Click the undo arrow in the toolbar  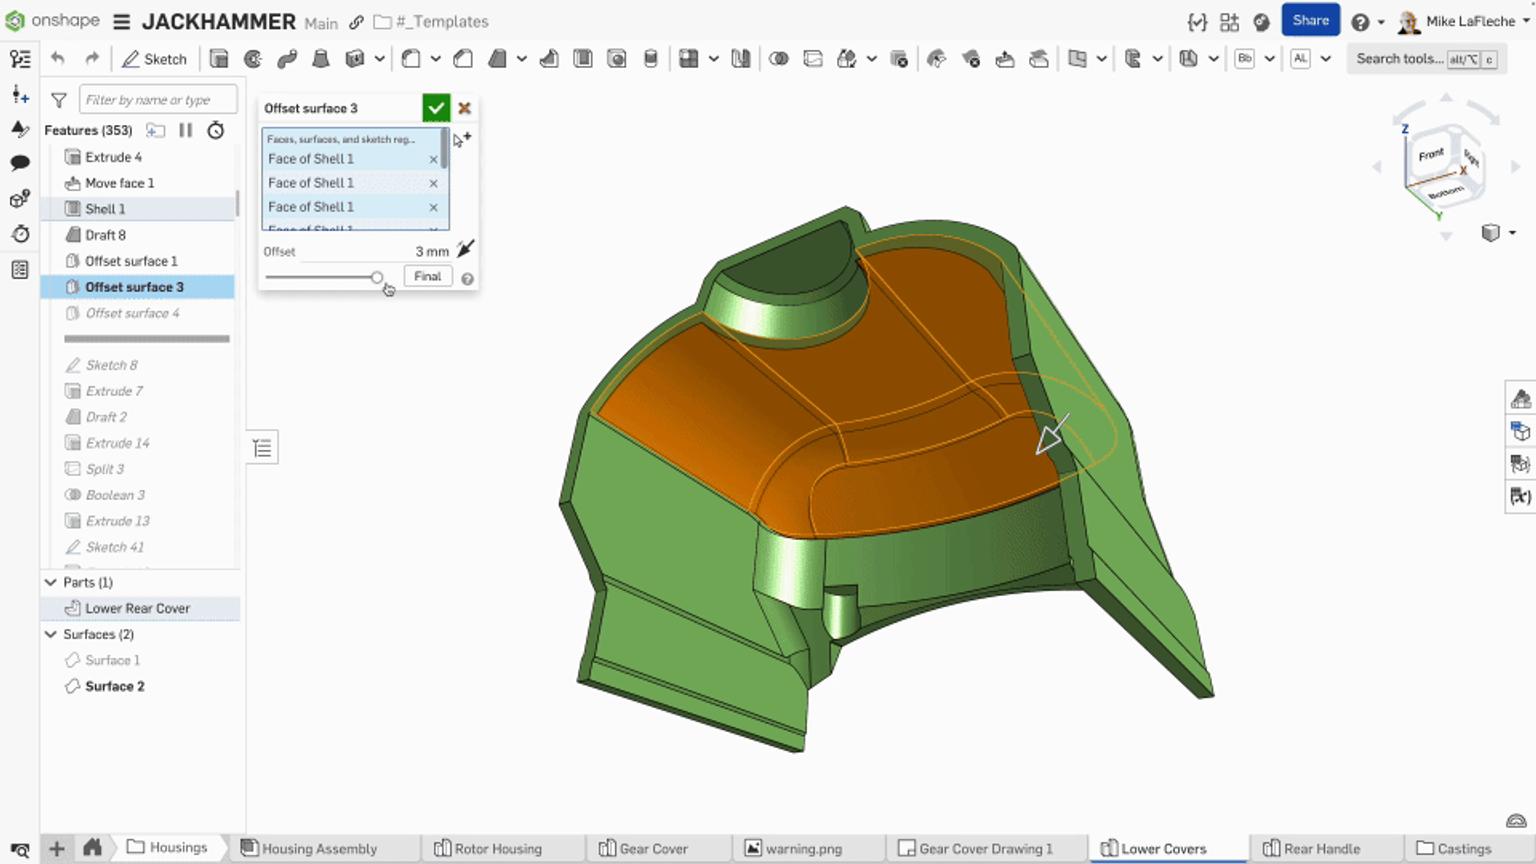click(x=57, y=59)
